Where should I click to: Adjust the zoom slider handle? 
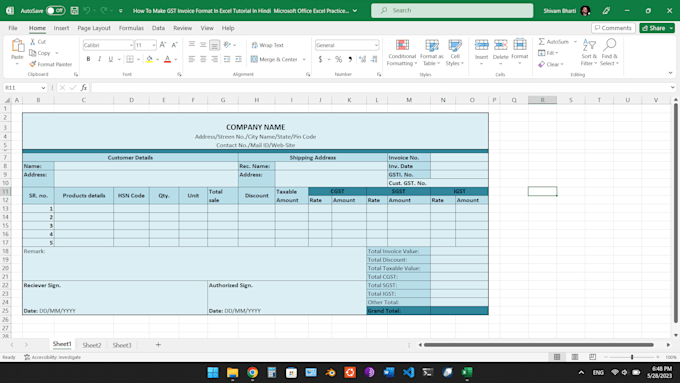(x=632, y=357)
